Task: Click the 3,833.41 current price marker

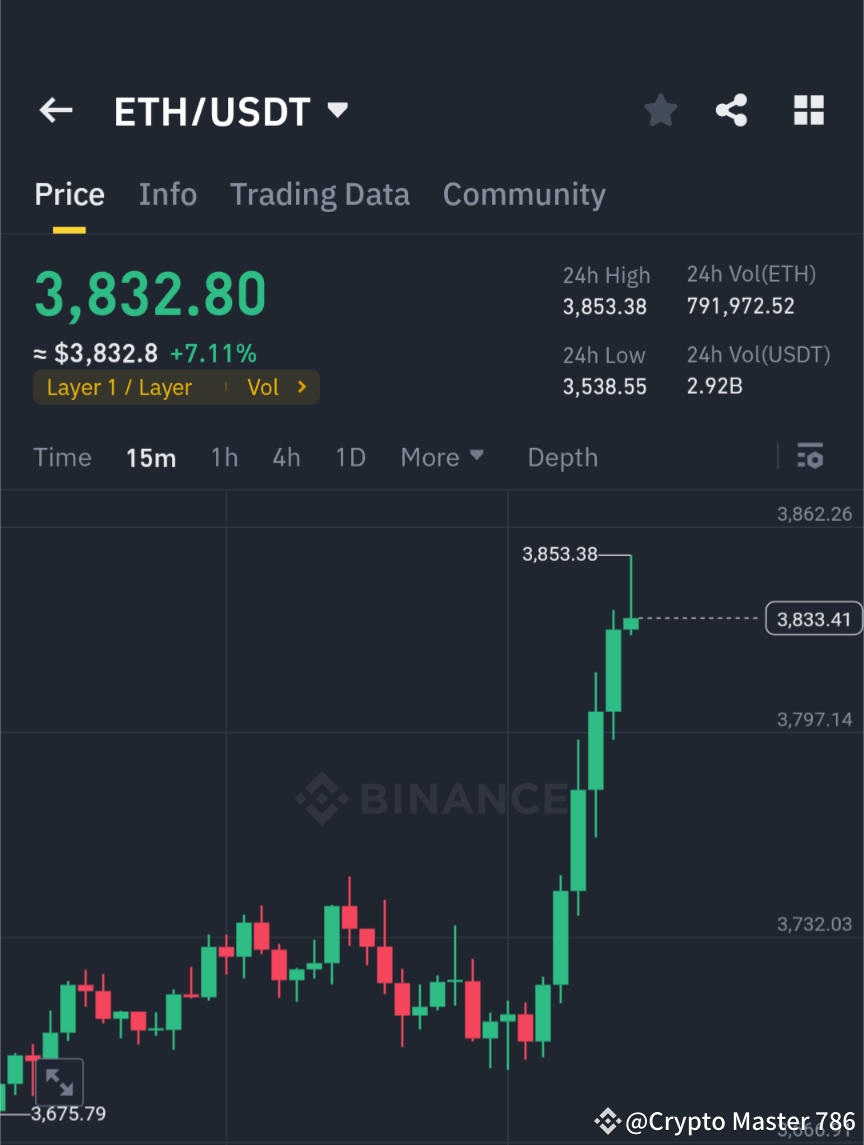Action: click(x=813, y=618)
